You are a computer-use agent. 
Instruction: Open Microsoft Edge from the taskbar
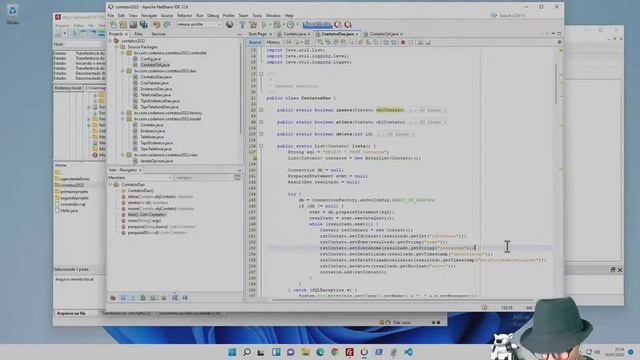[320, 352]
